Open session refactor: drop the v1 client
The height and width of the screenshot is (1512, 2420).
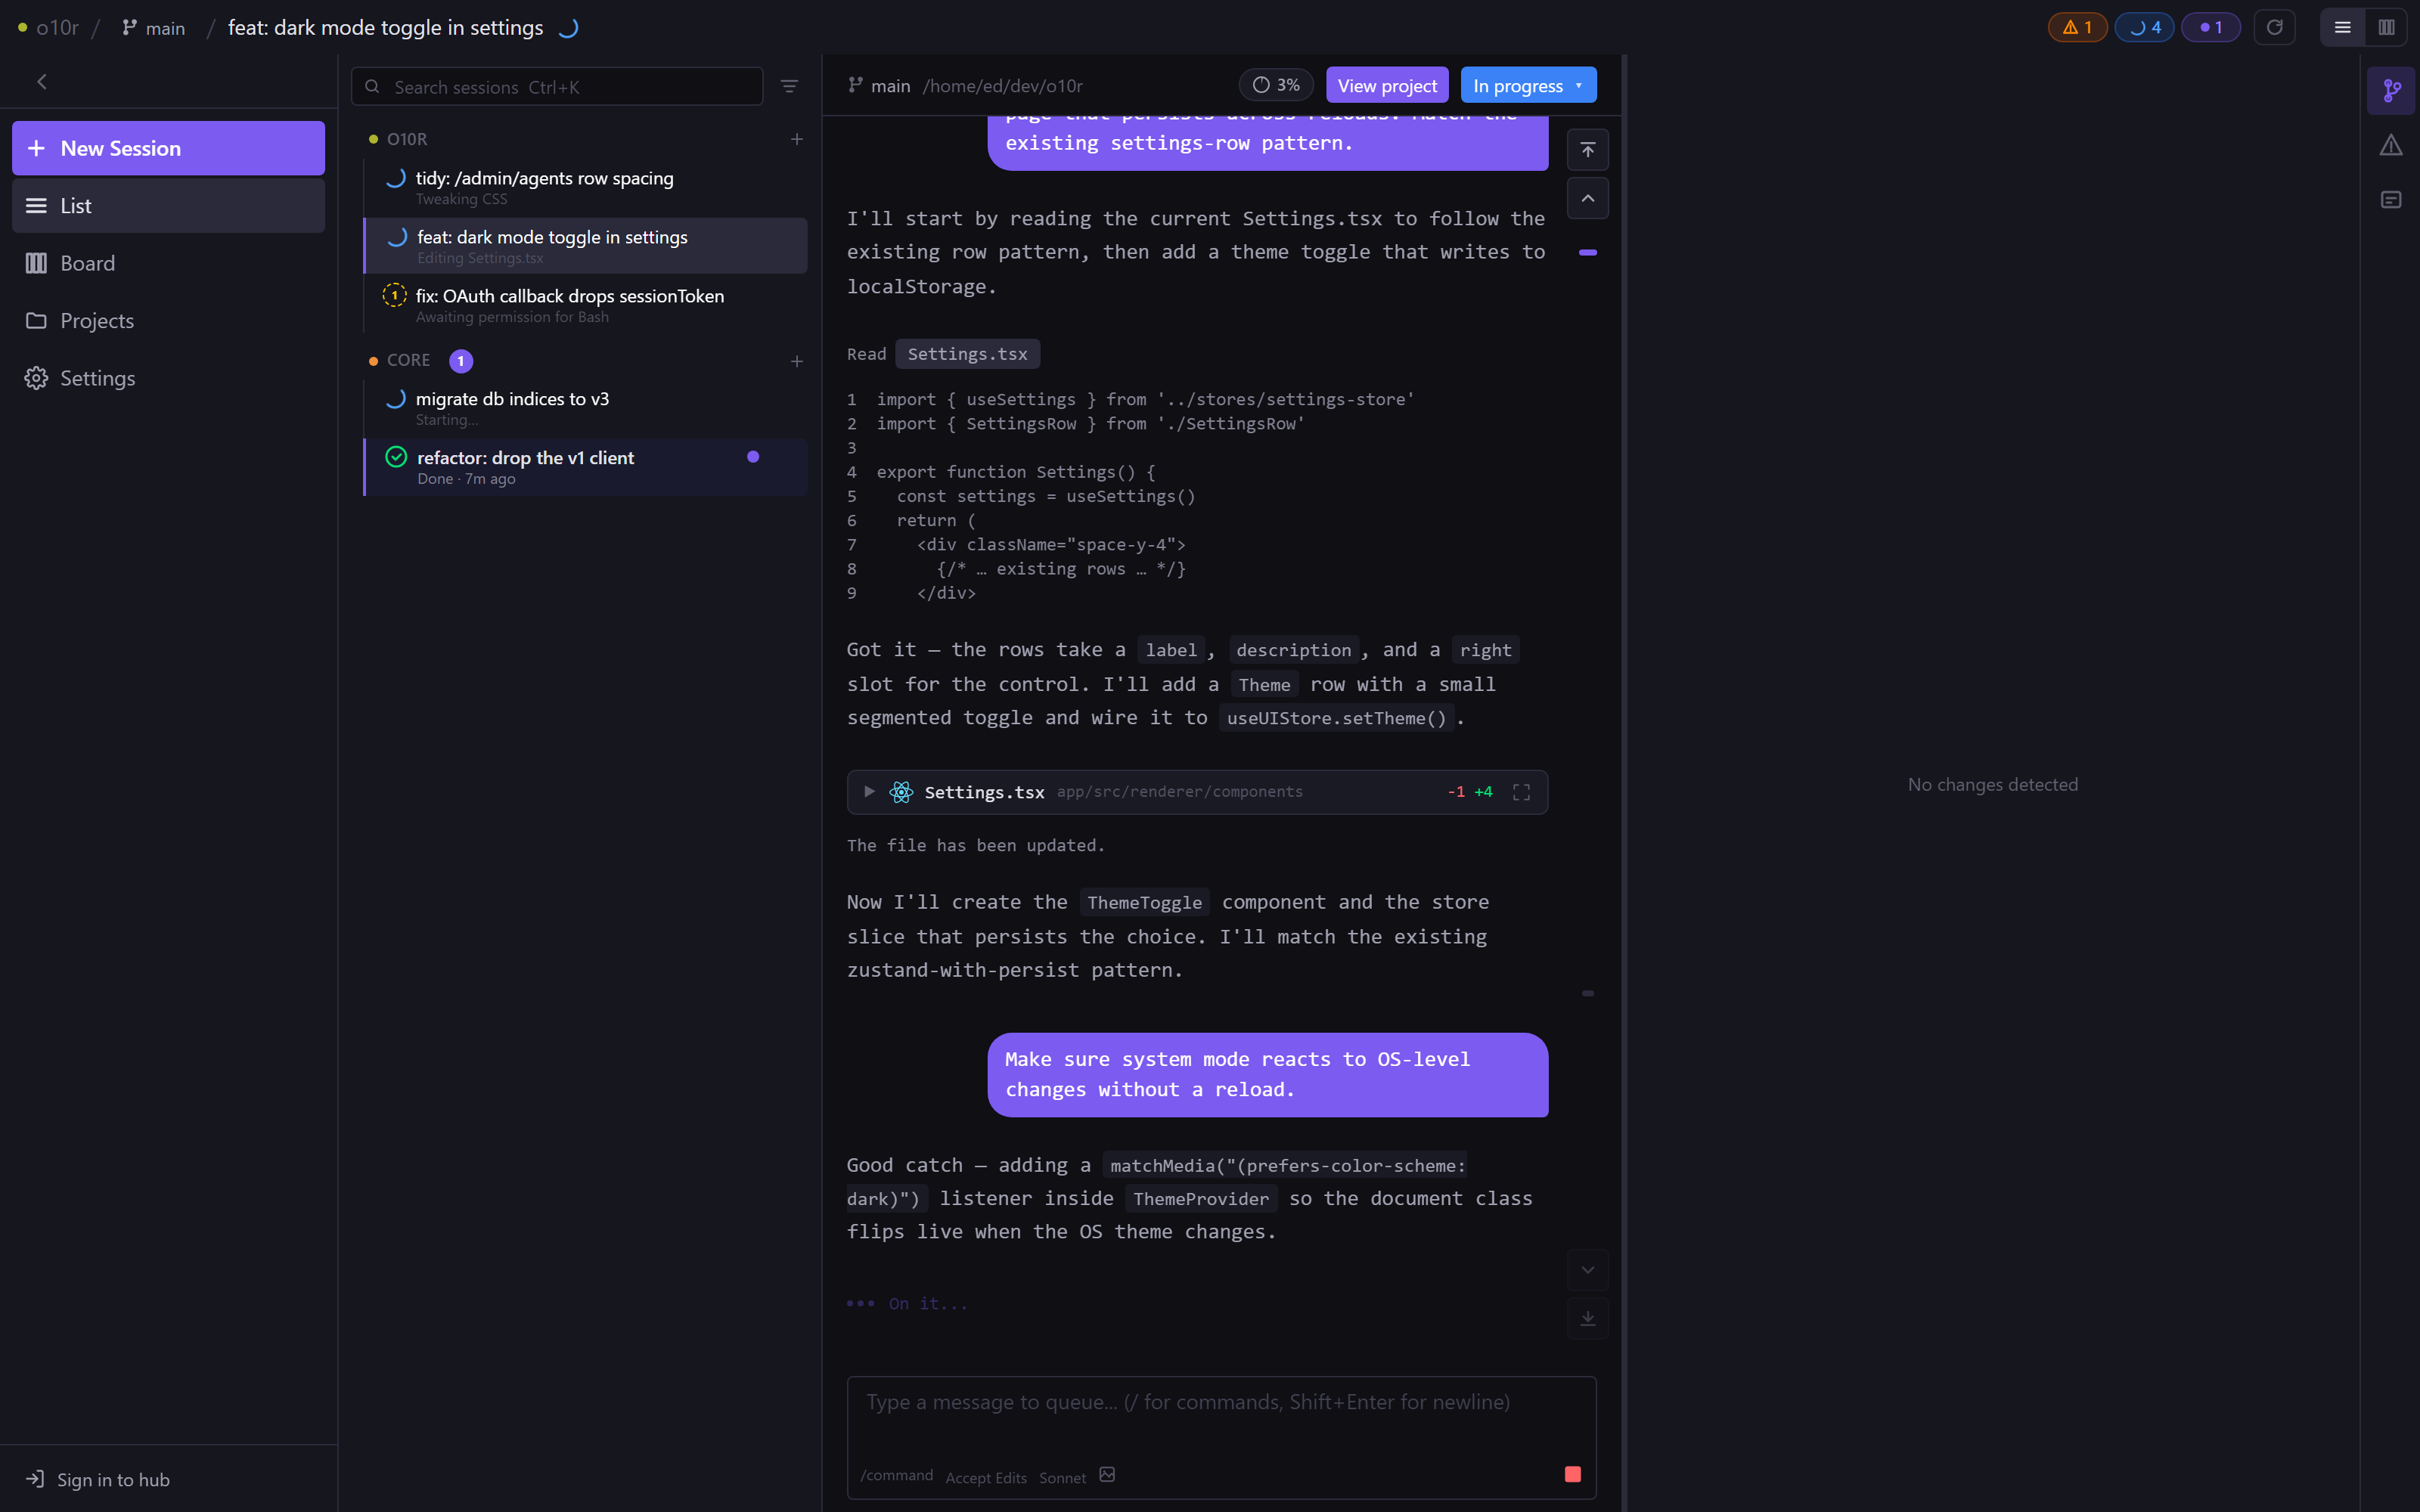click(586, 467)
